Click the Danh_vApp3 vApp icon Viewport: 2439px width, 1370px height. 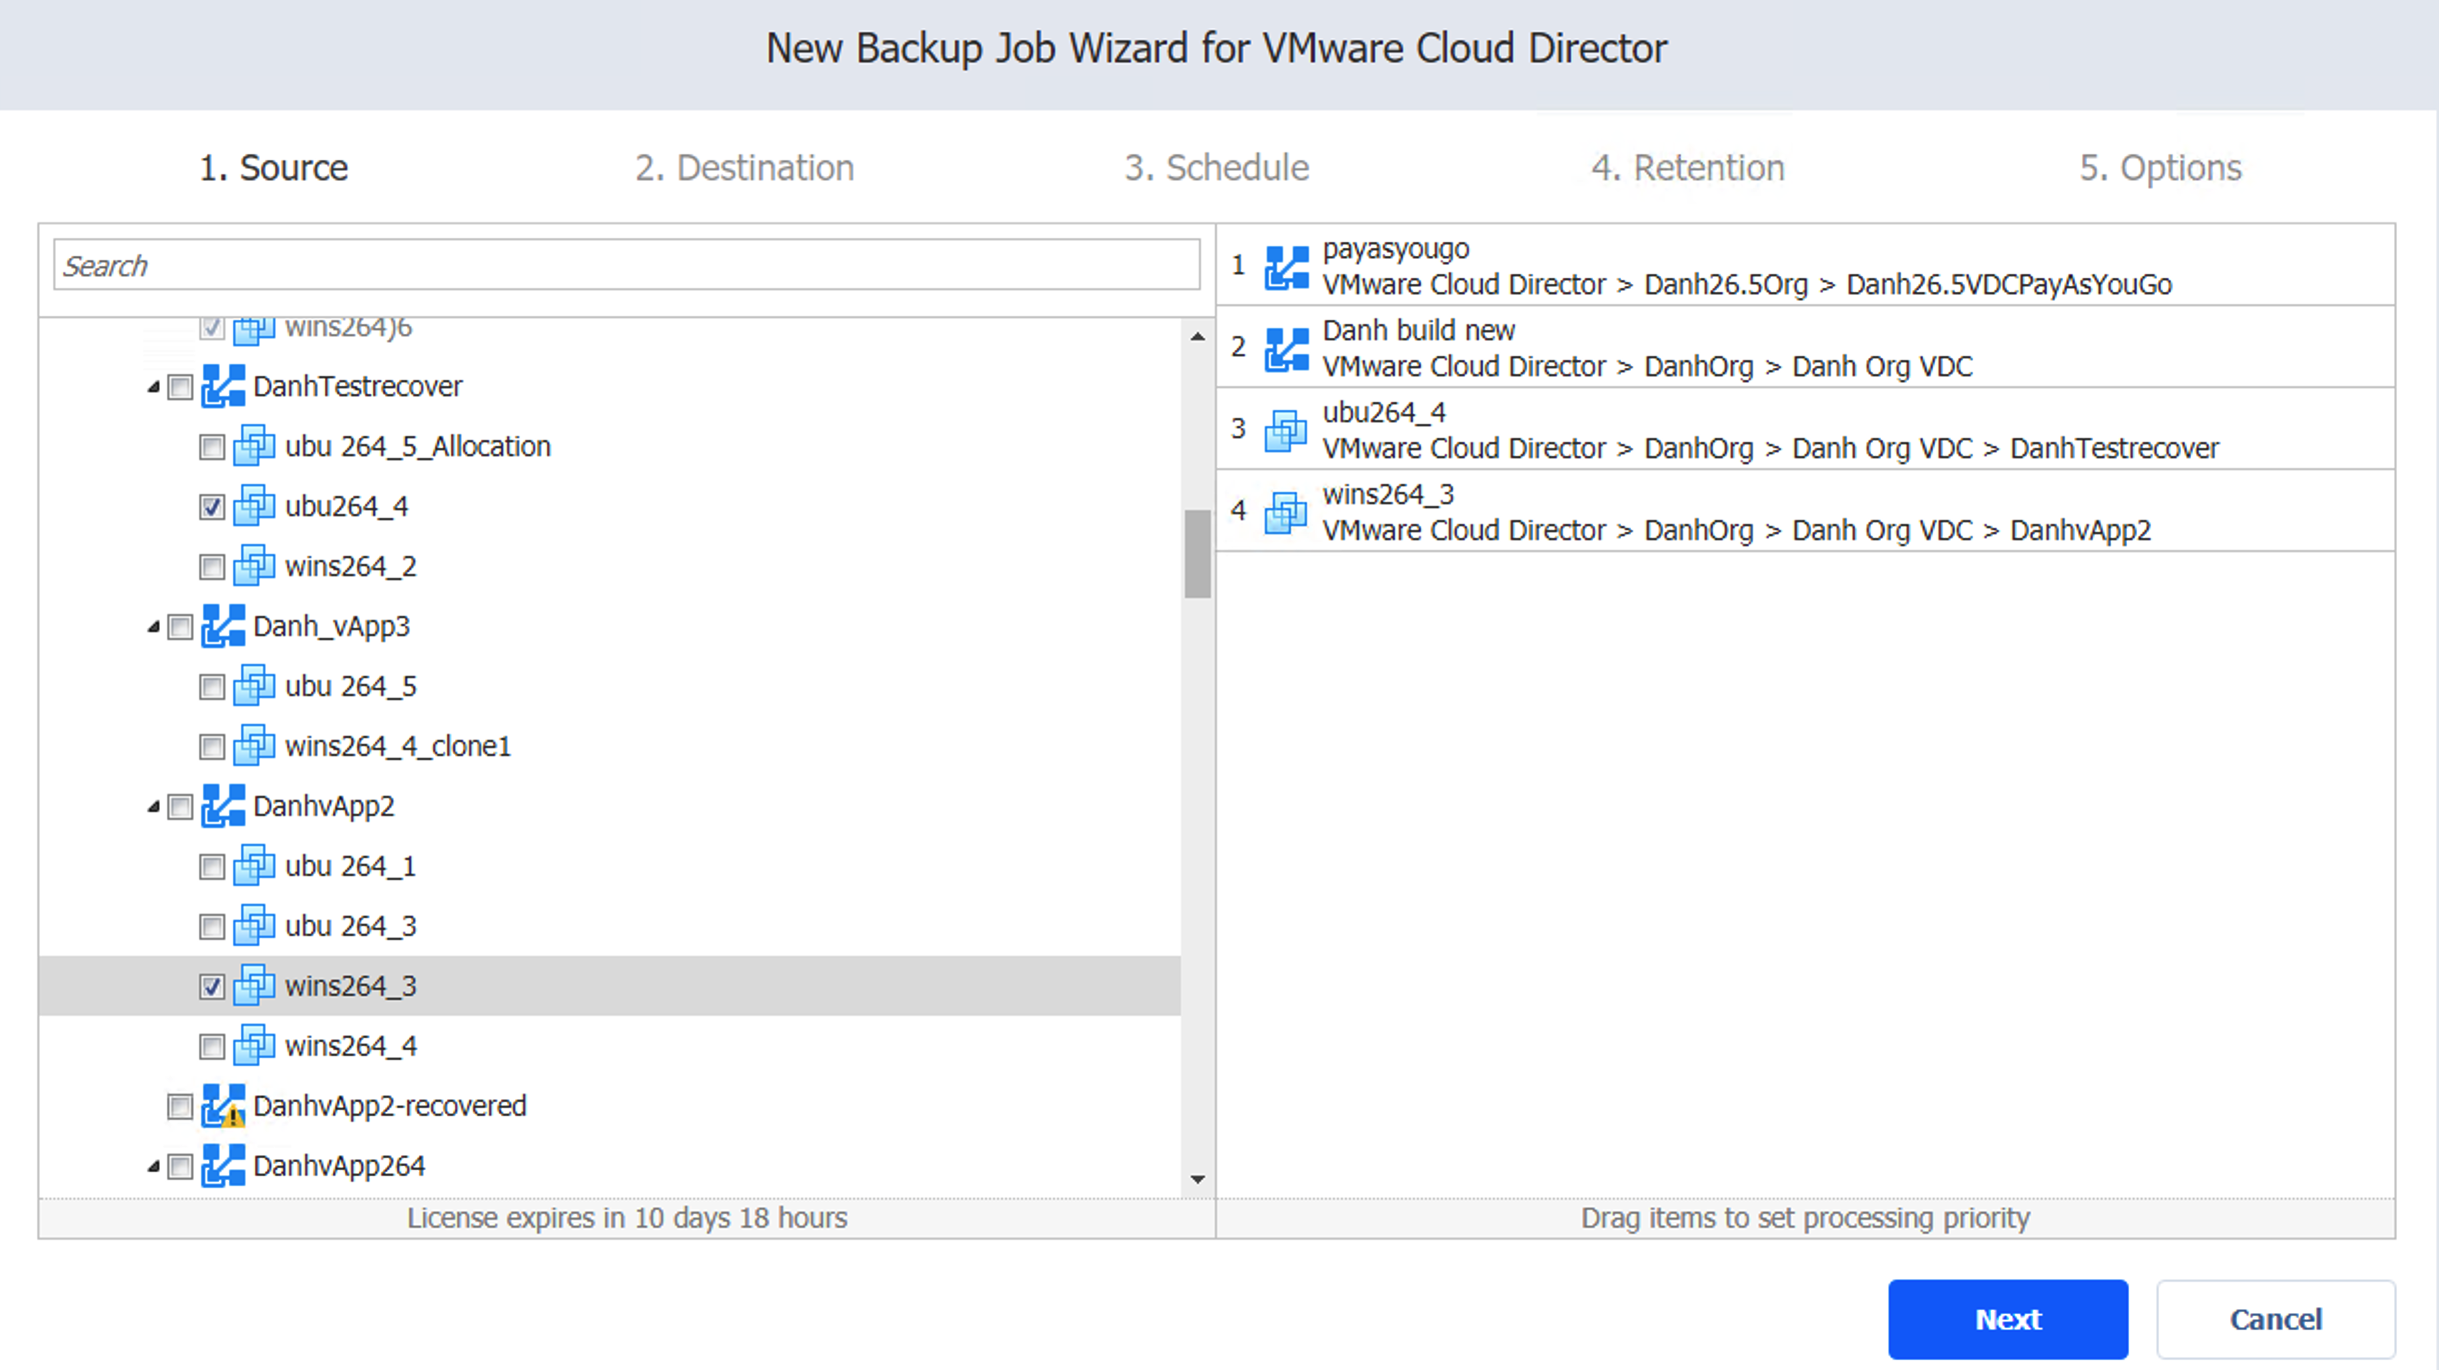pyautogui.click(x=223, y=626)
